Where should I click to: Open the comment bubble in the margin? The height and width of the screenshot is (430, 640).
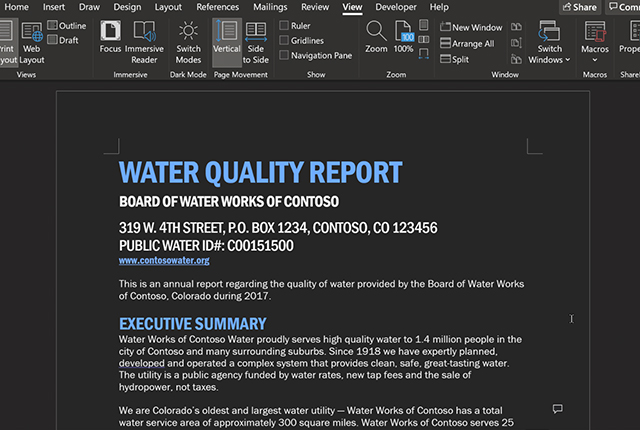[x=558, y=408]
